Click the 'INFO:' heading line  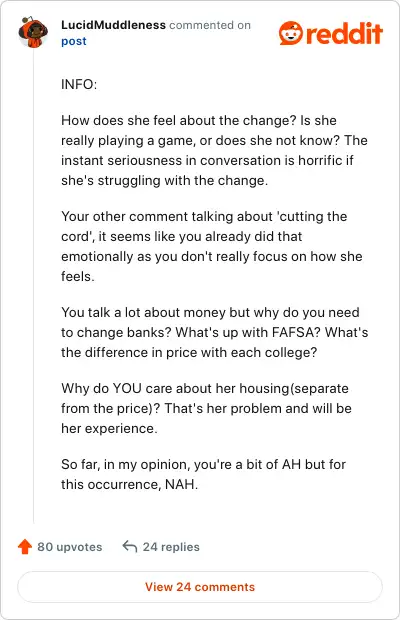[79, 84]
